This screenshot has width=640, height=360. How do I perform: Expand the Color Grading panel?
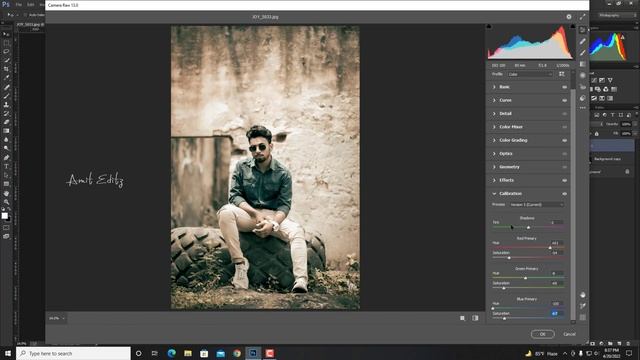click(x=494, y=140)
